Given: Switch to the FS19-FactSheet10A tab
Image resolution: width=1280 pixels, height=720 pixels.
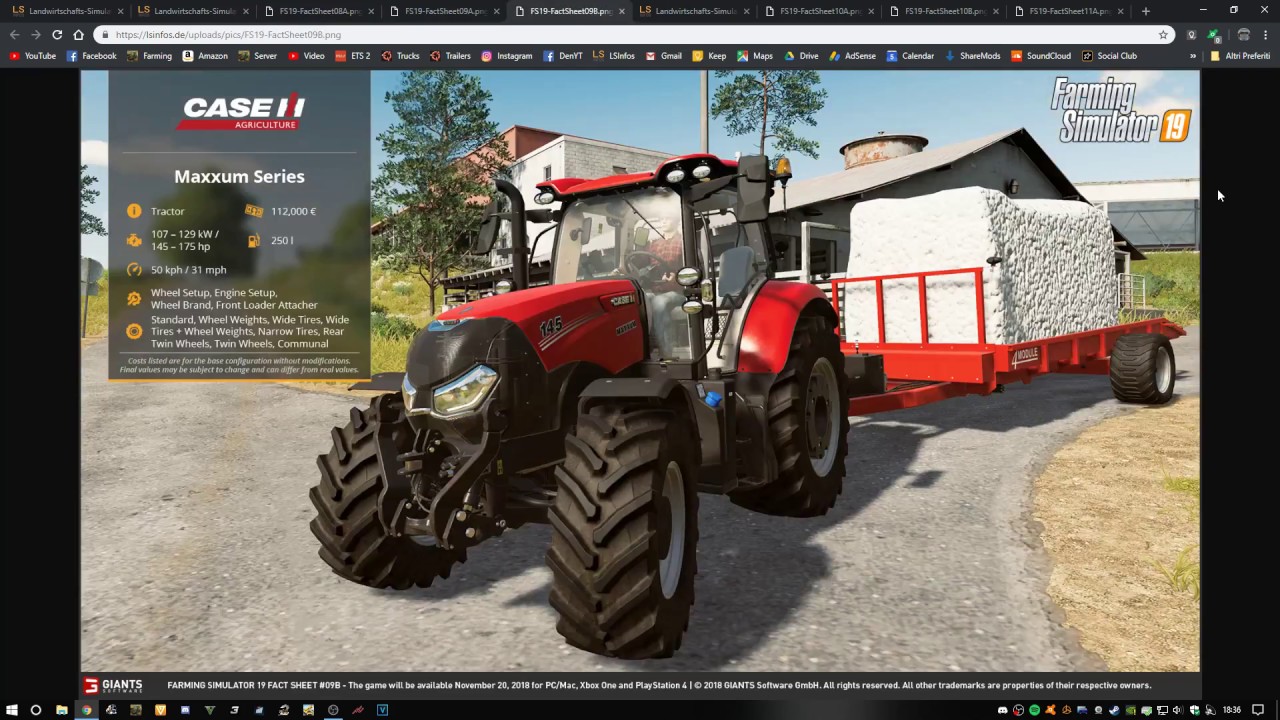Looking at the screenshot, I should (x=820, y=11).
